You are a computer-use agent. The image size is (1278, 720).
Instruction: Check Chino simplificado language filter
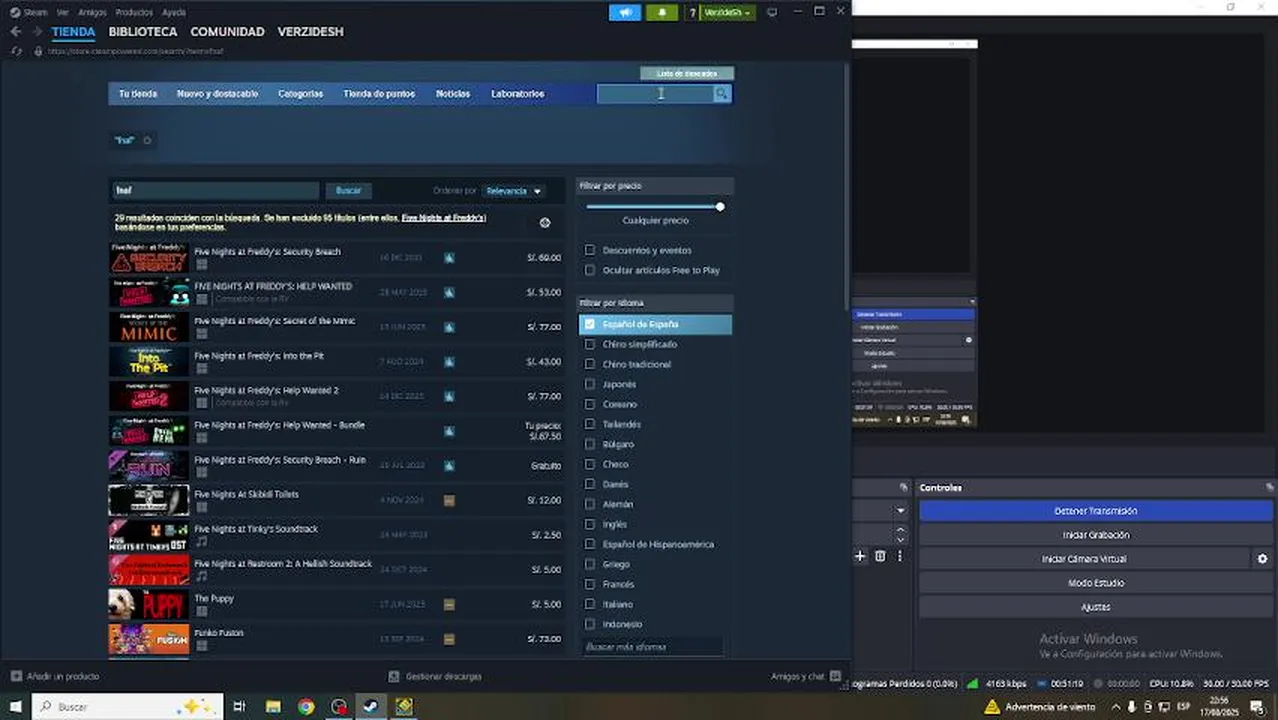(590, 344)
